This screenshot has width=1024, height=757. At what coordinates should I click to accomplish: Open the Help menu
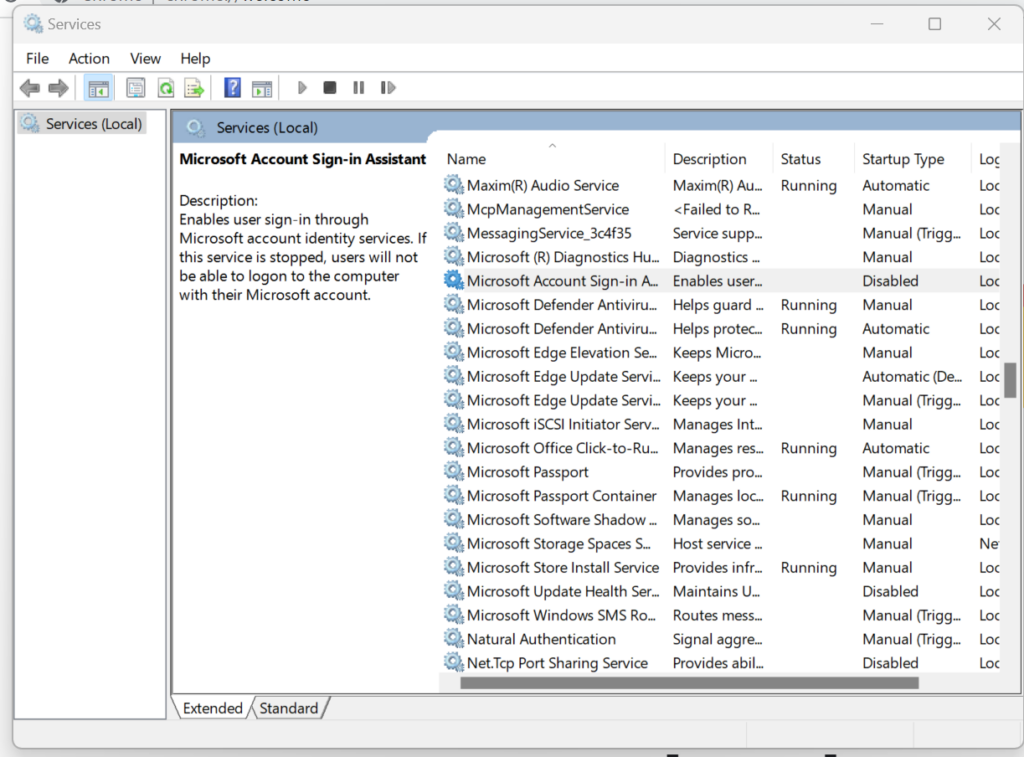point(195,59)
